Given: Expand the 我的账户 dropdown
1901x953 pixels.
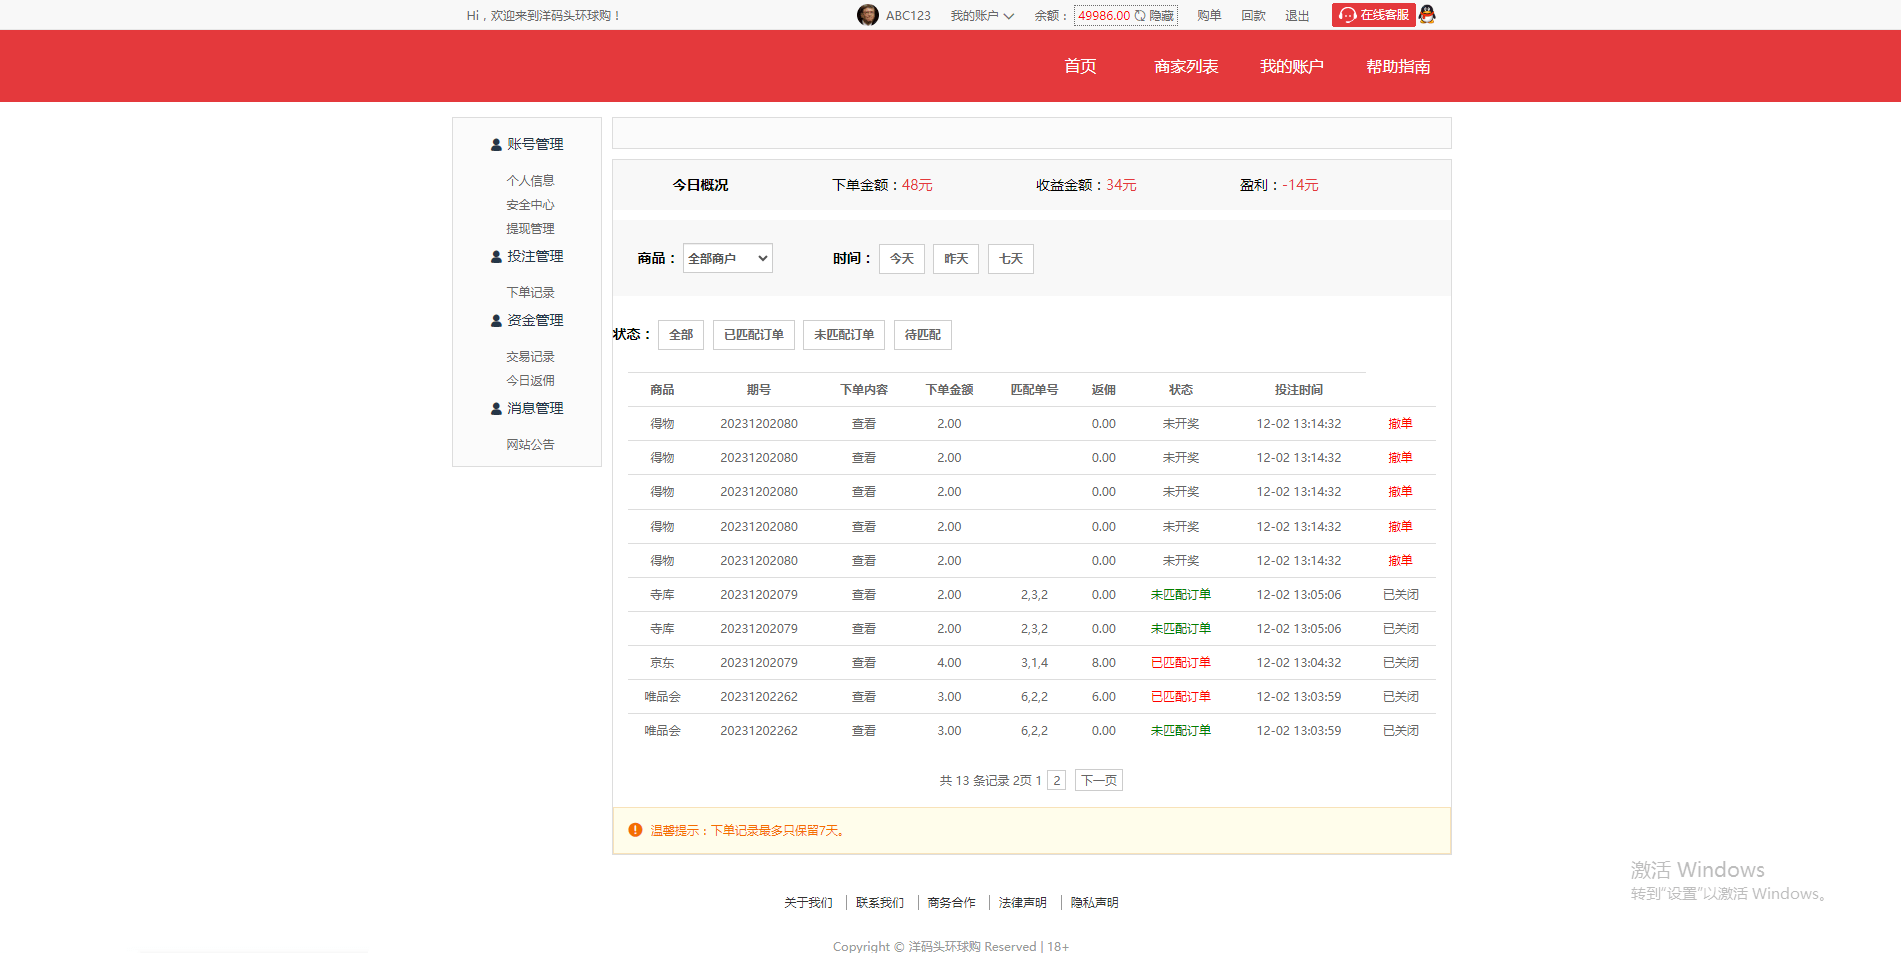Looking at the screenshot, I should (981, 16).
